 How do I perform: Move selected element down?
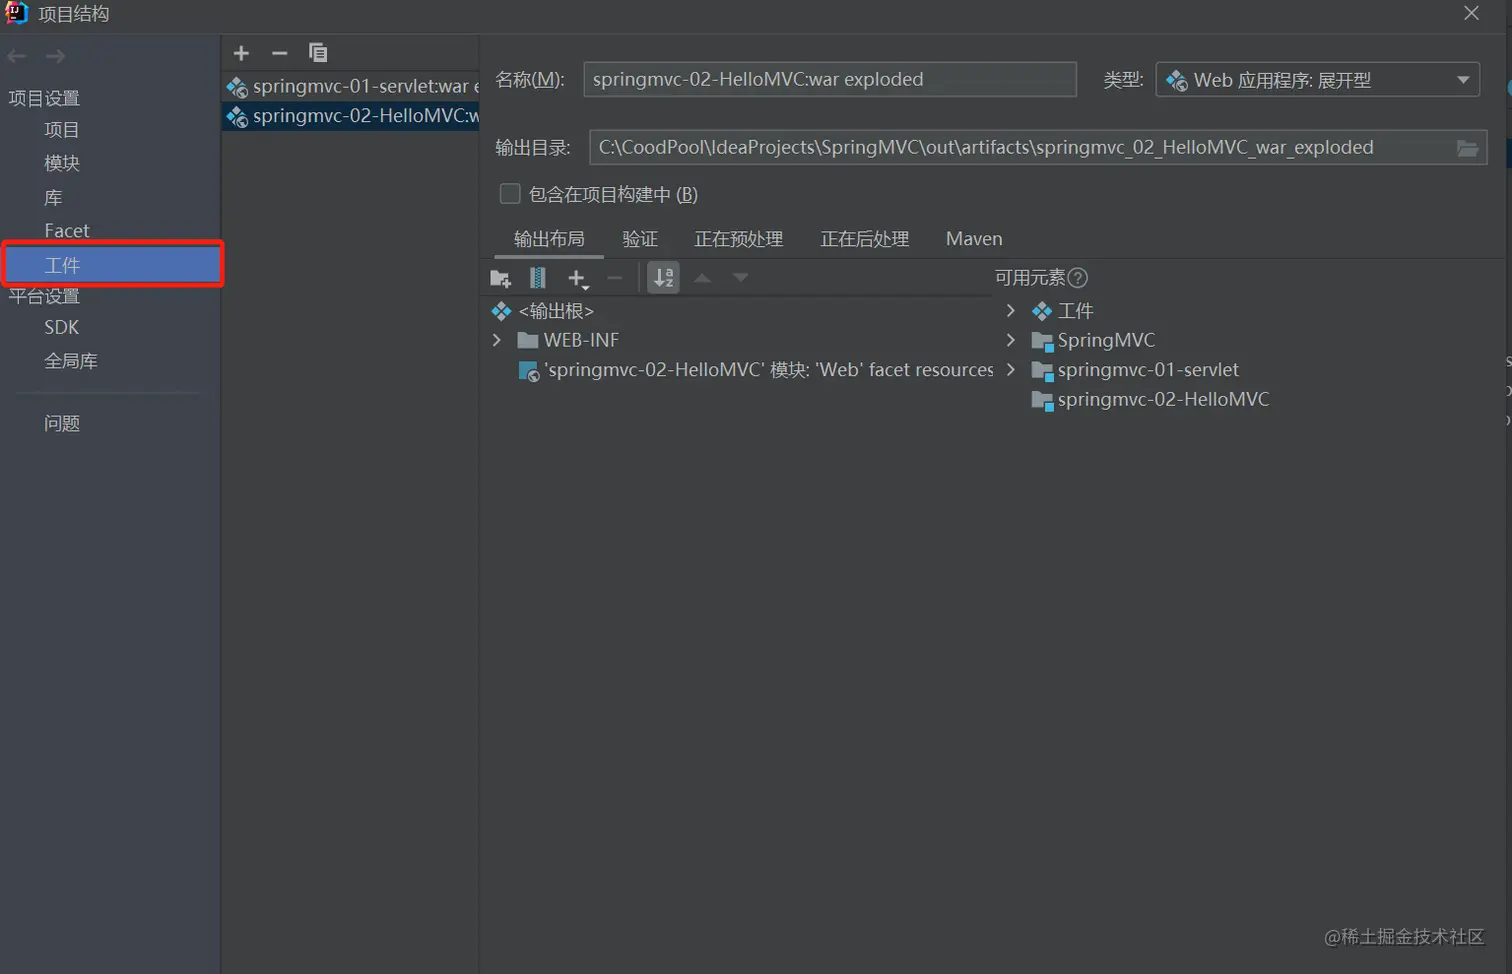740,278
